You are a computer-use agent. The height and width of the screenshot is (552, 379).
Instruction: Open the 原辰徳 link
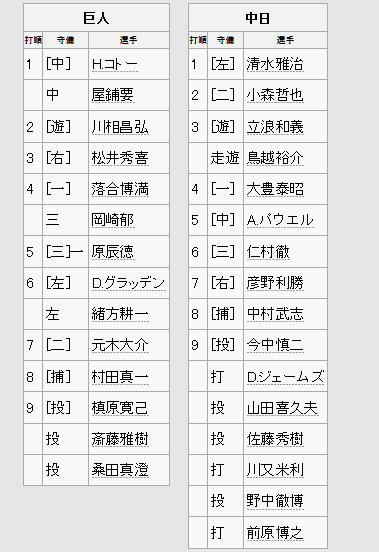(x=113, y=251)
